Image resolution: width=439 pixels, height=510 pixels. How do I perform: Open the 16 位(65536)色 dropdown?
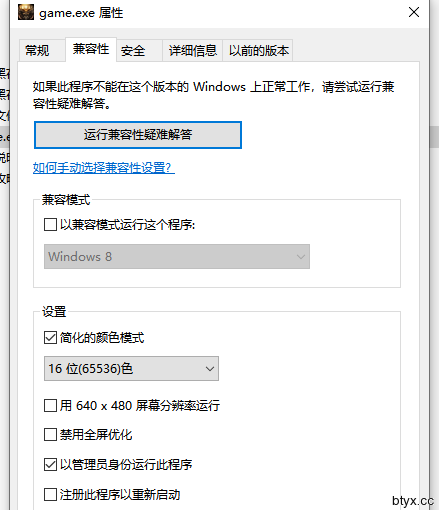131,369
